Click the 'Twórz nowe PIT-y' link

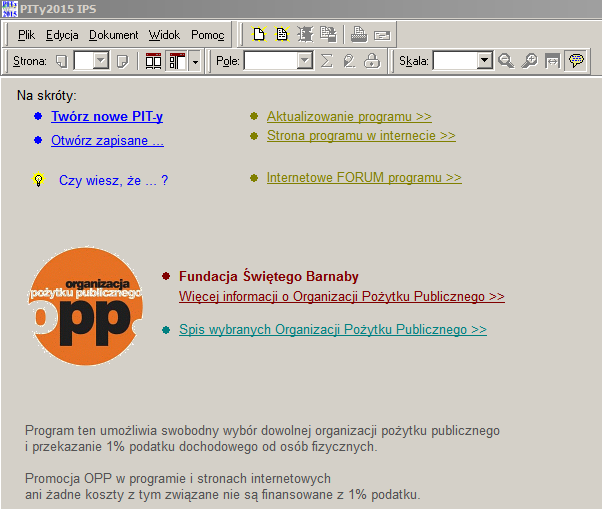[107, 117]
